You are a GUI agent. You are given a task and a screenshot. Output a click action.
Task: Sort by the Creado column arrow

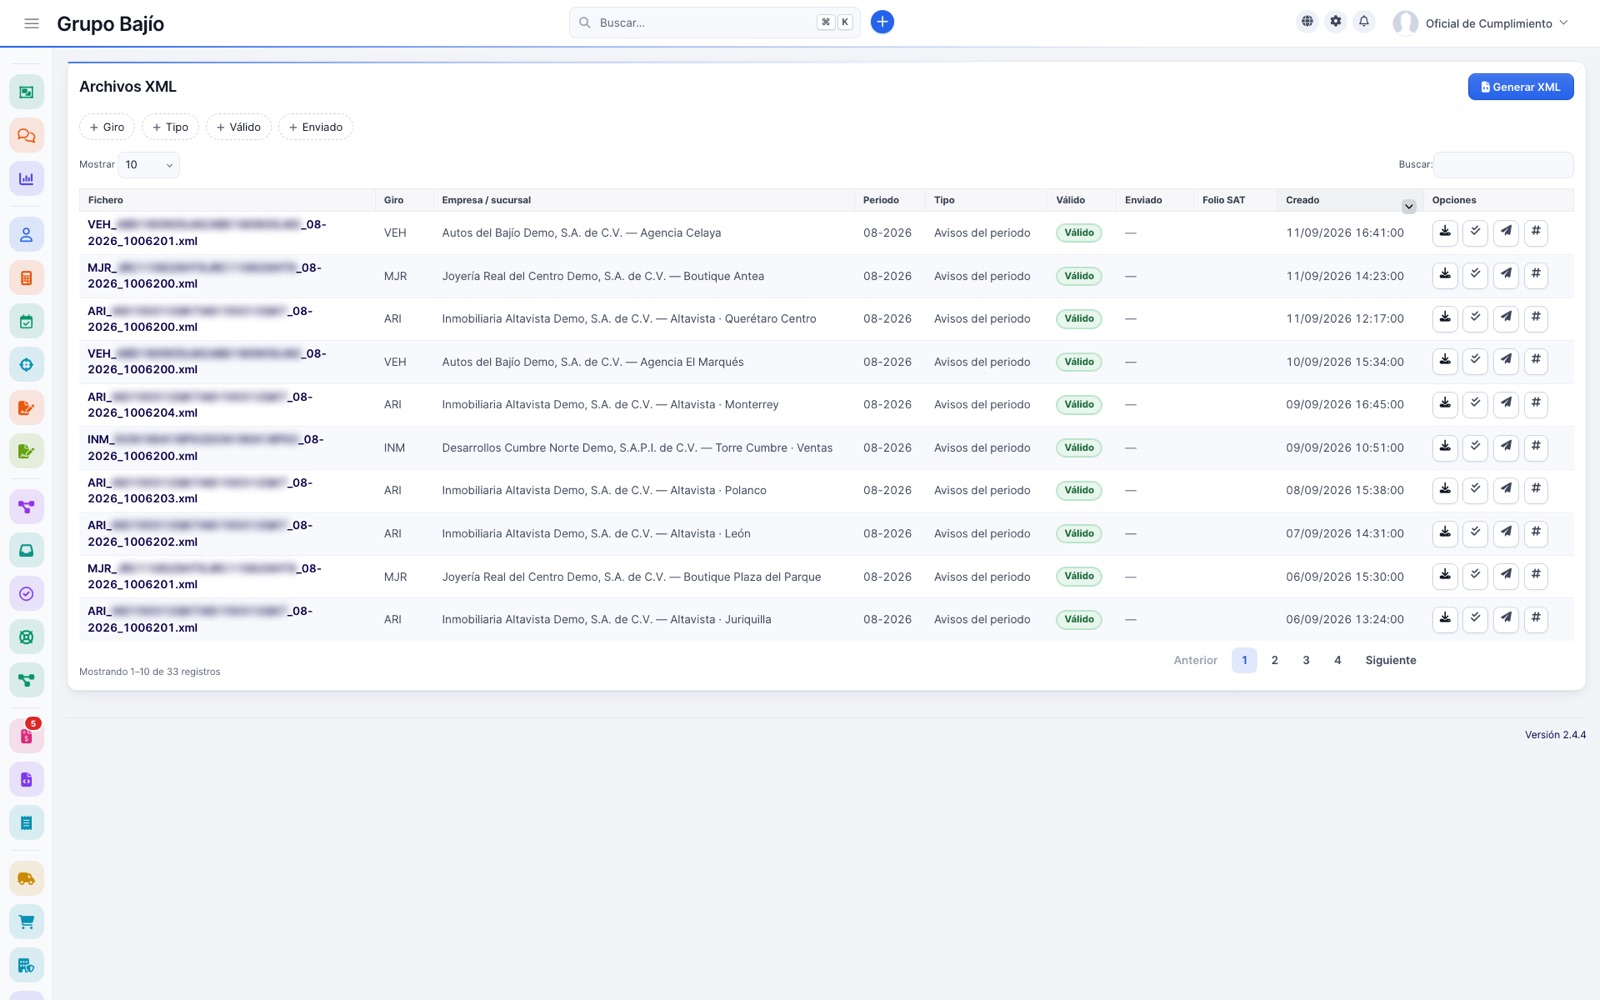pyautogui.click(x=1408, y=206)
